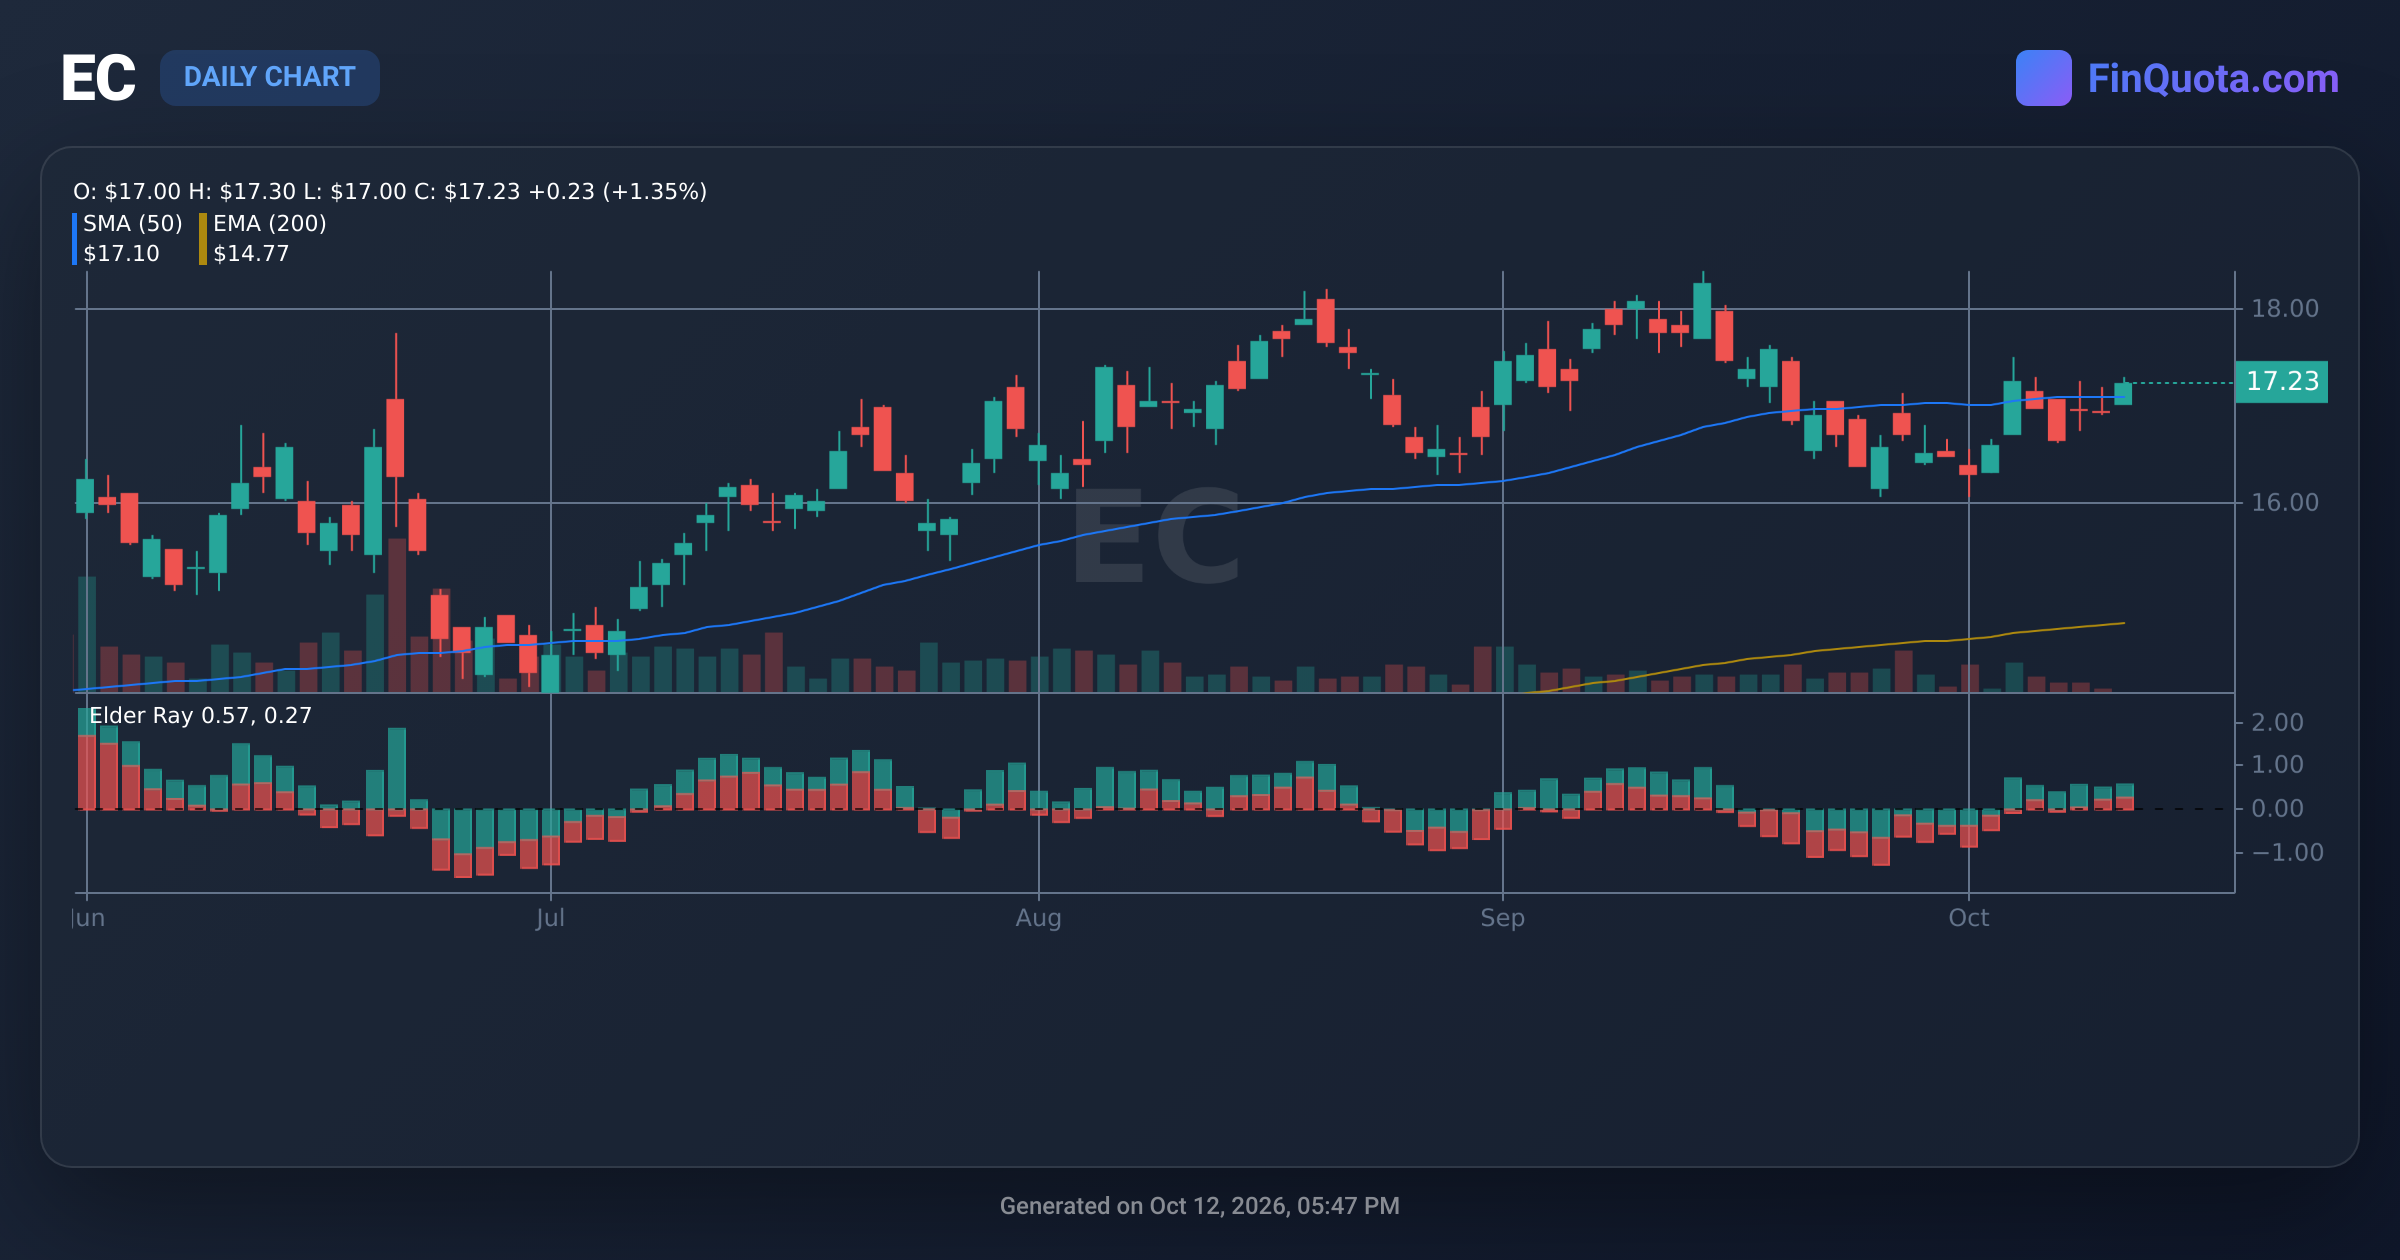
Task: Click the gold EMA color bar
Action: point(203,239)
